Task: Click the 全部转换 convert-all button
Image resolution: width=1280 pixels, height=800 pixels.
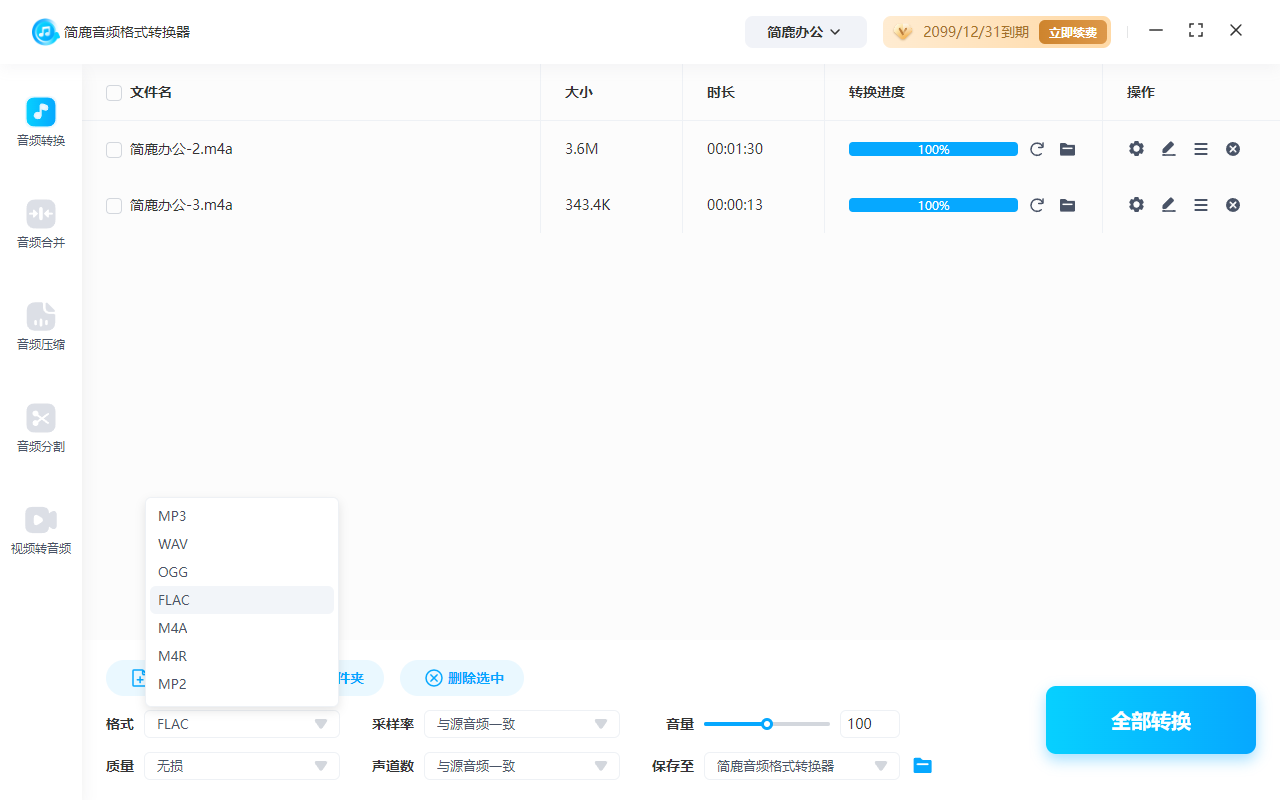Action: pyautogui.click(x=1150, y=719)
